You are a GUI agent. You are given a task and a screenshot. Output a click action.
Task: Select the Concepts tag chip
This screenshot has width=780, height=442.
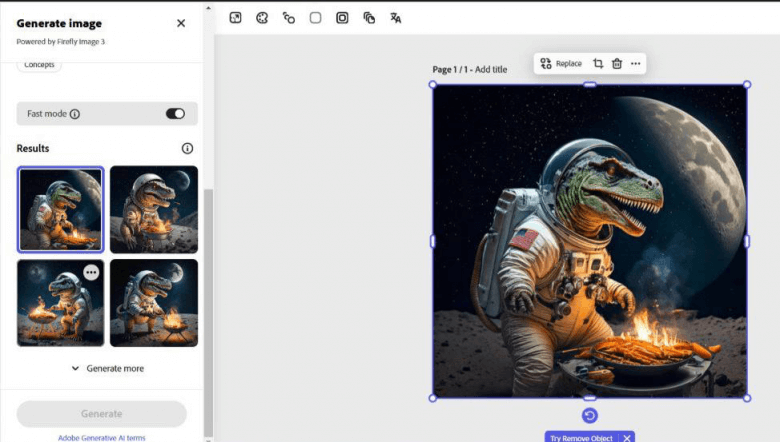(x=39, y=65)
